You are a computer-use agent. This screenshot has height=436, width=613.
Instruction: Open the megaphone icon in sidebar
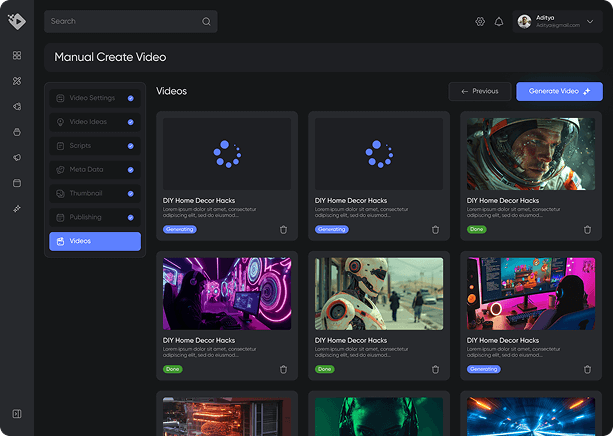[17, 157]
